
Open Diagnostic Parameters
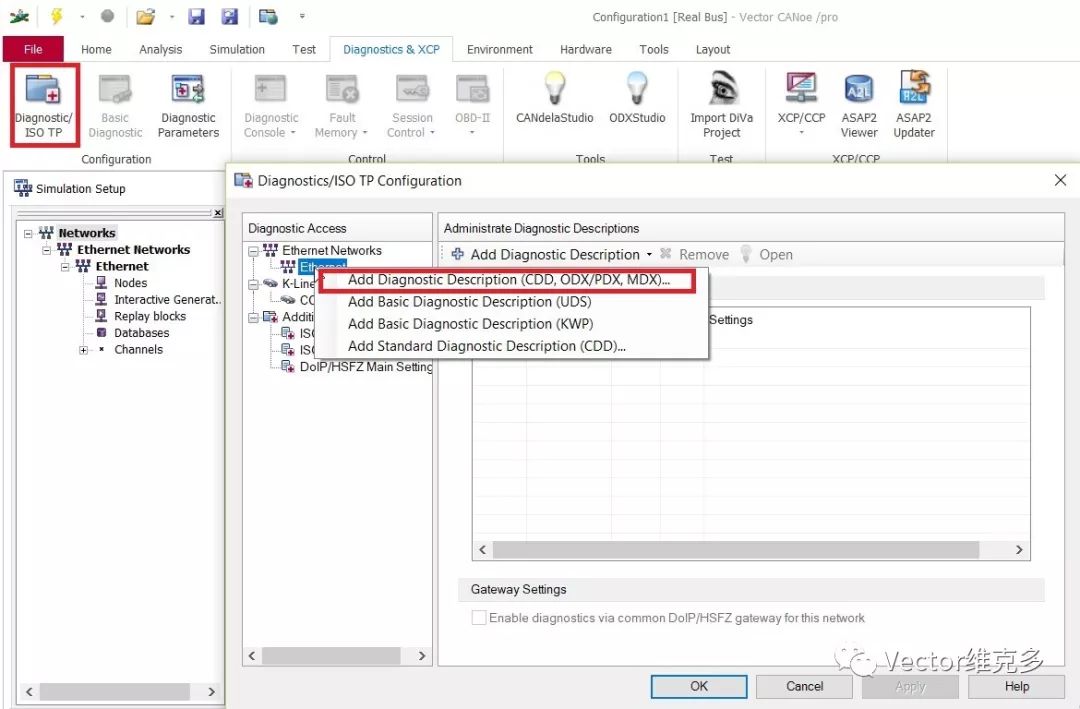[x=188, y=105]
